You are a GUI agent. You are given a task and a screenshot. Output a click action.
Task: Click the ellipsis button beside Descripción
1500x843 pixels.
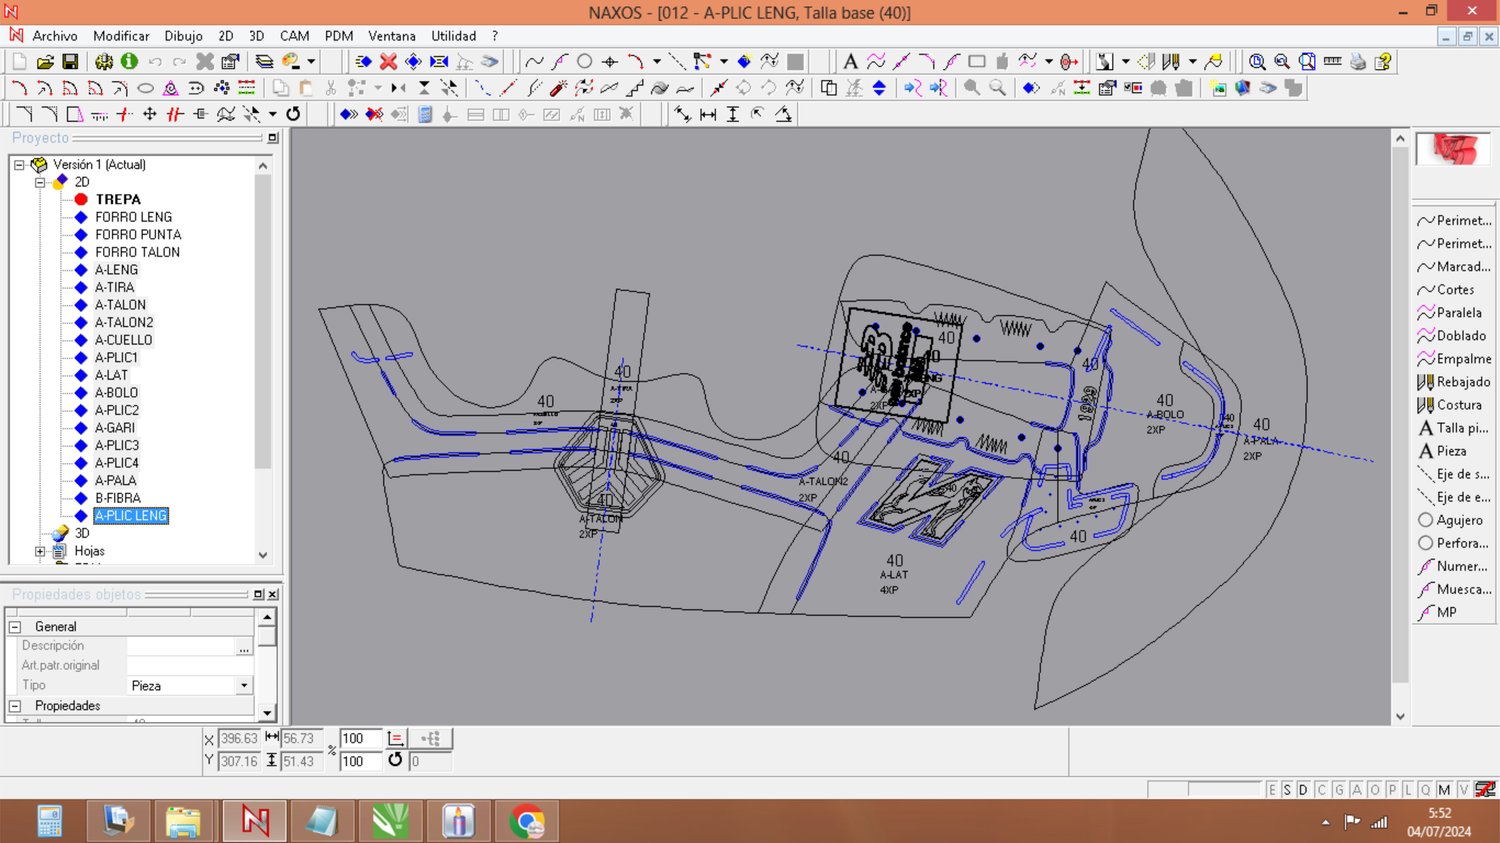point(244,647)
